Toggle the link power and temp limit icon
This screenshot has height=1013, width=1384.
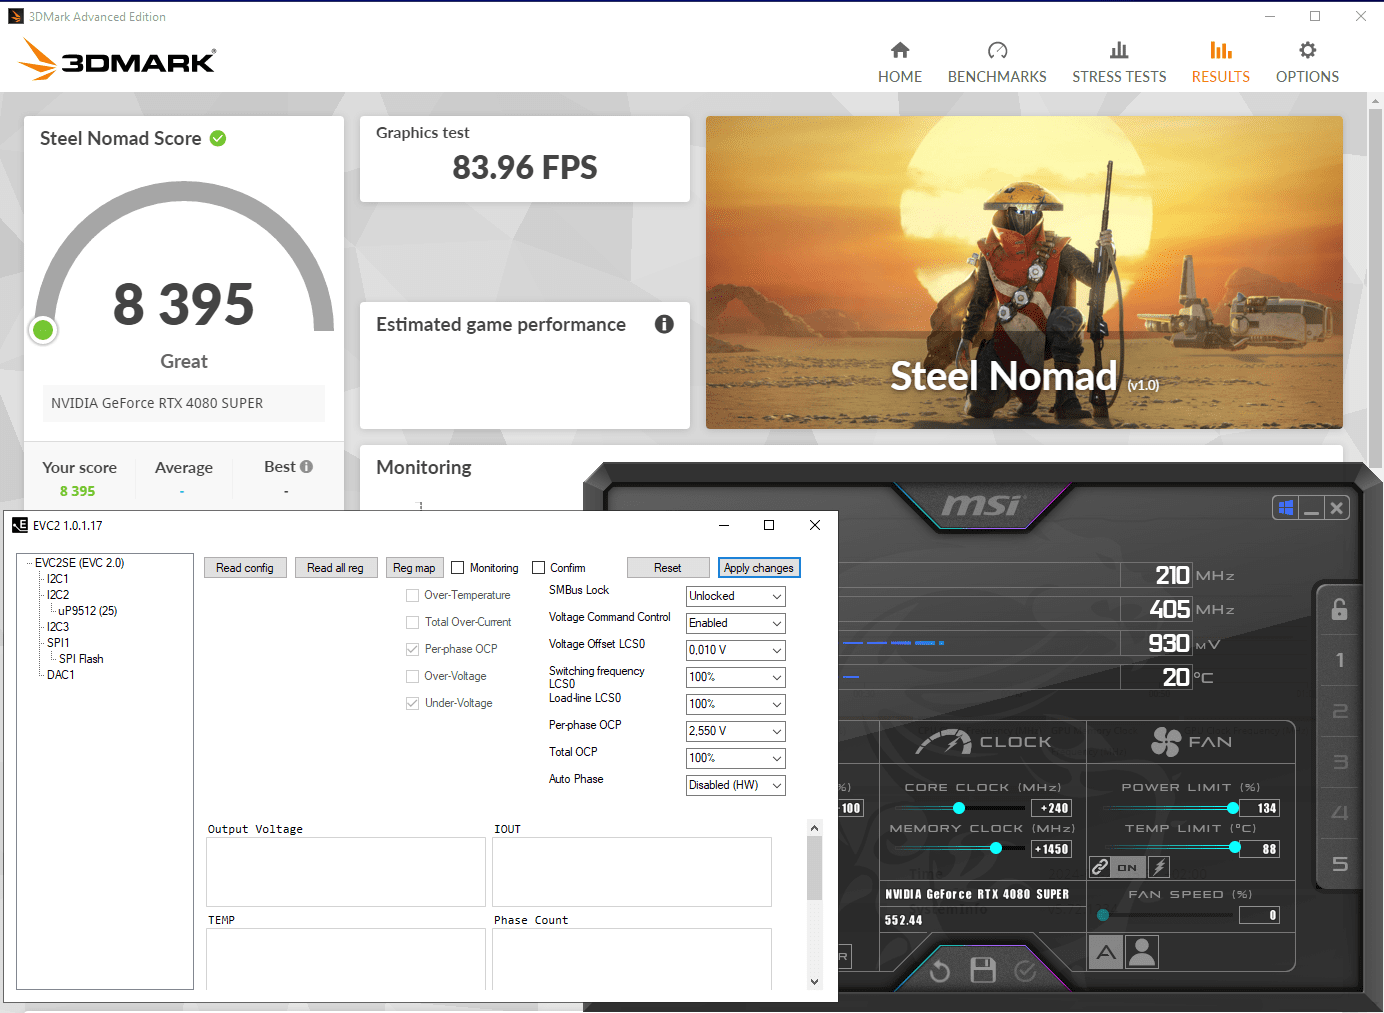click(x=1100, y=867)
